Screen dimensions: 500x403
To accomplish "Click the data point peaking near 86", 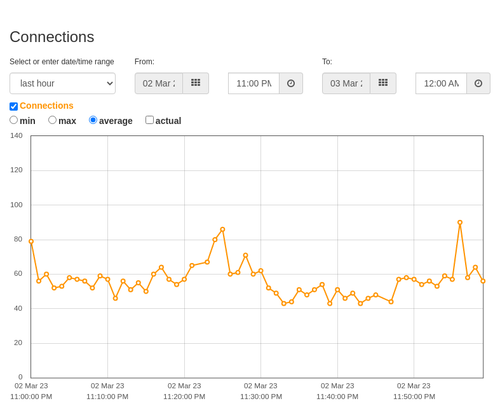I will pyautogui.click(x=223, y=229).
